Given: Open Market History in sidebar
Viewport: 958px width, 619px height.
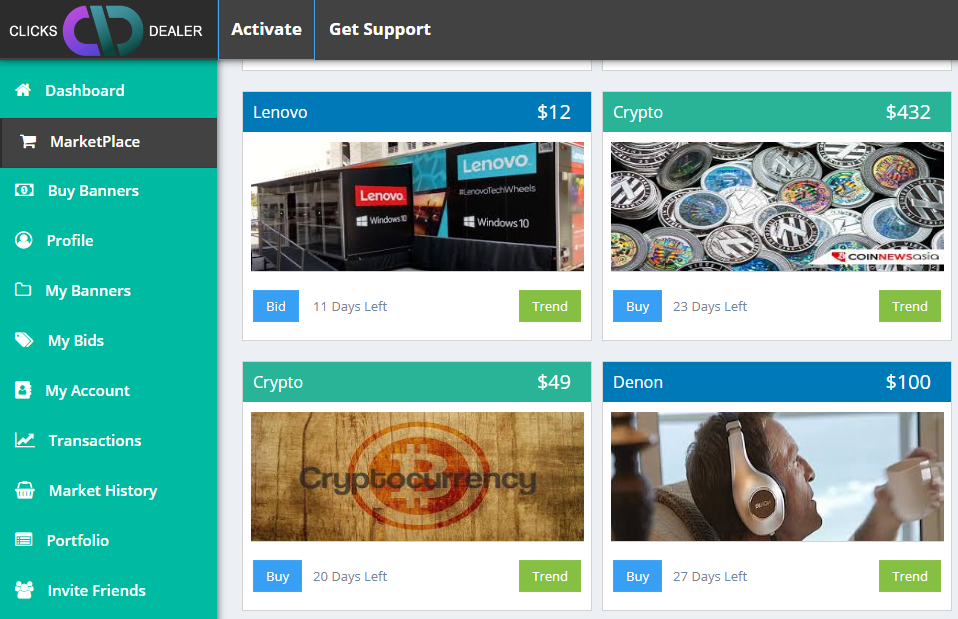Looking at the screenshot, I should (x=108, y=491).
